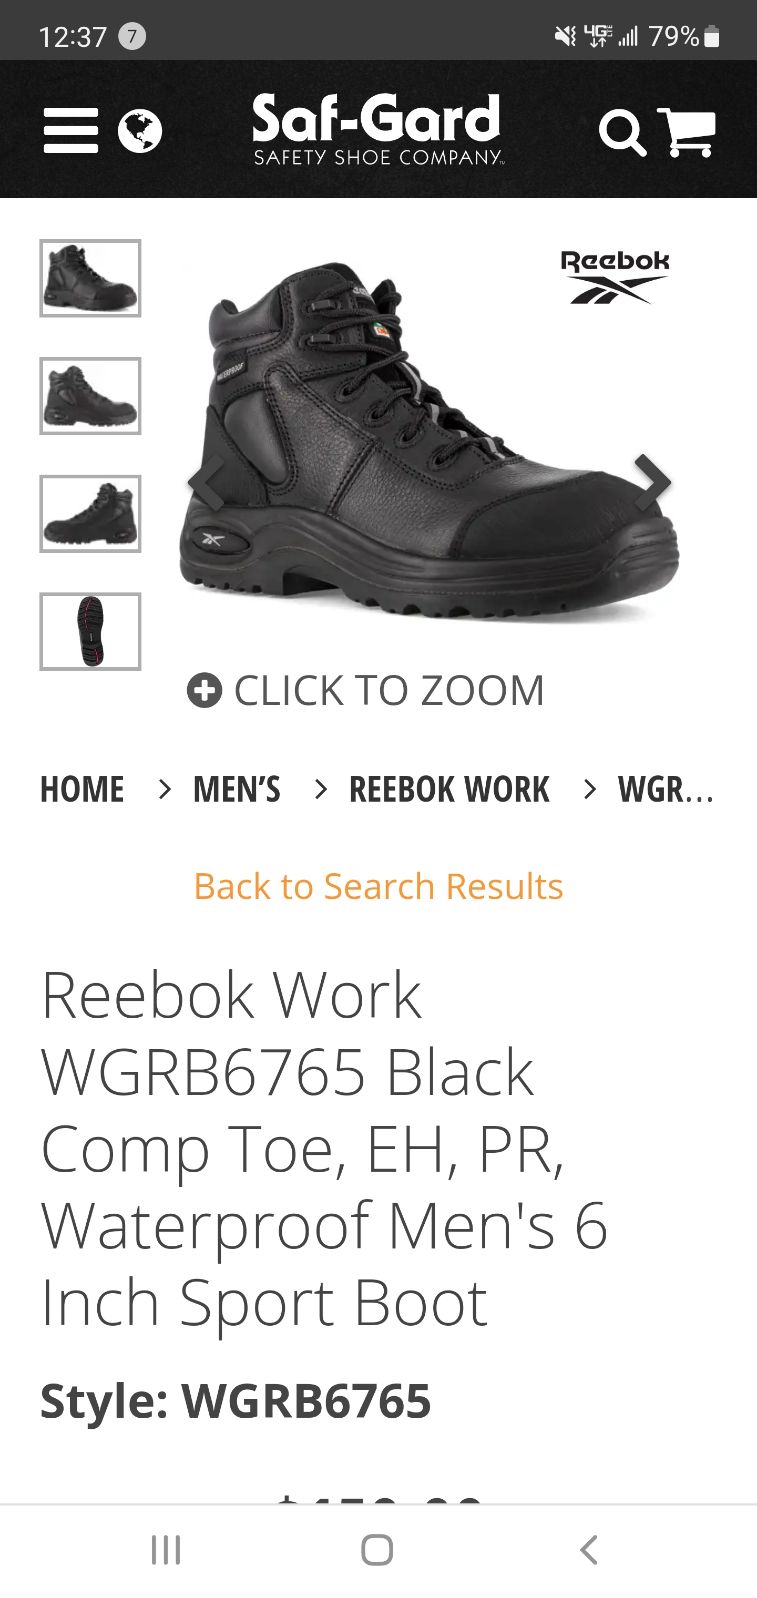Select the third boot thumbnail facing left
This screenshot has width=757, height=1598.
[90, 514]
